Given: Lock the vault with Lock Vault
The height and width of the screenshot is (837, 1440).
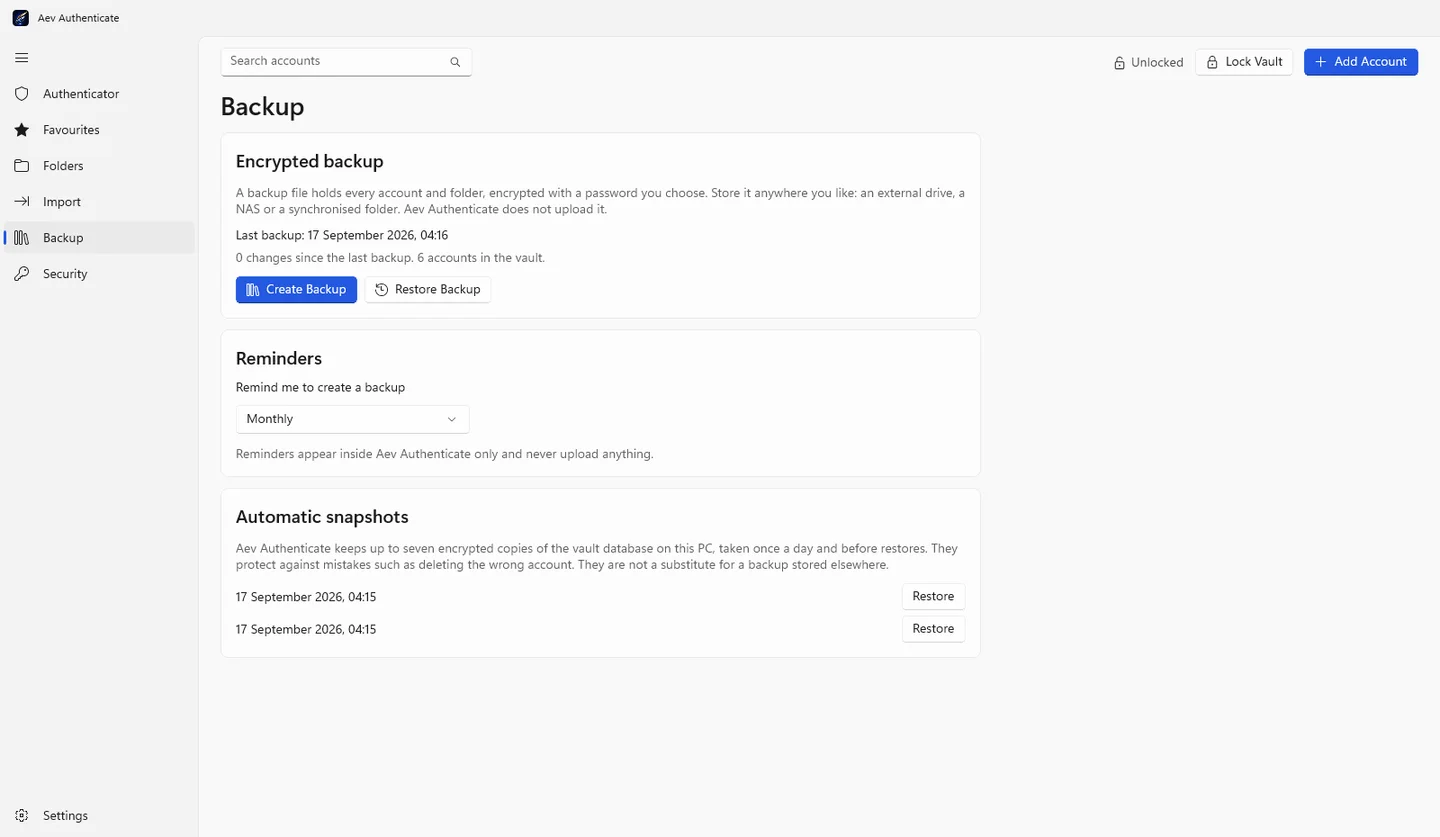Looking at the screenshot, I should [x=1244, y=62].
